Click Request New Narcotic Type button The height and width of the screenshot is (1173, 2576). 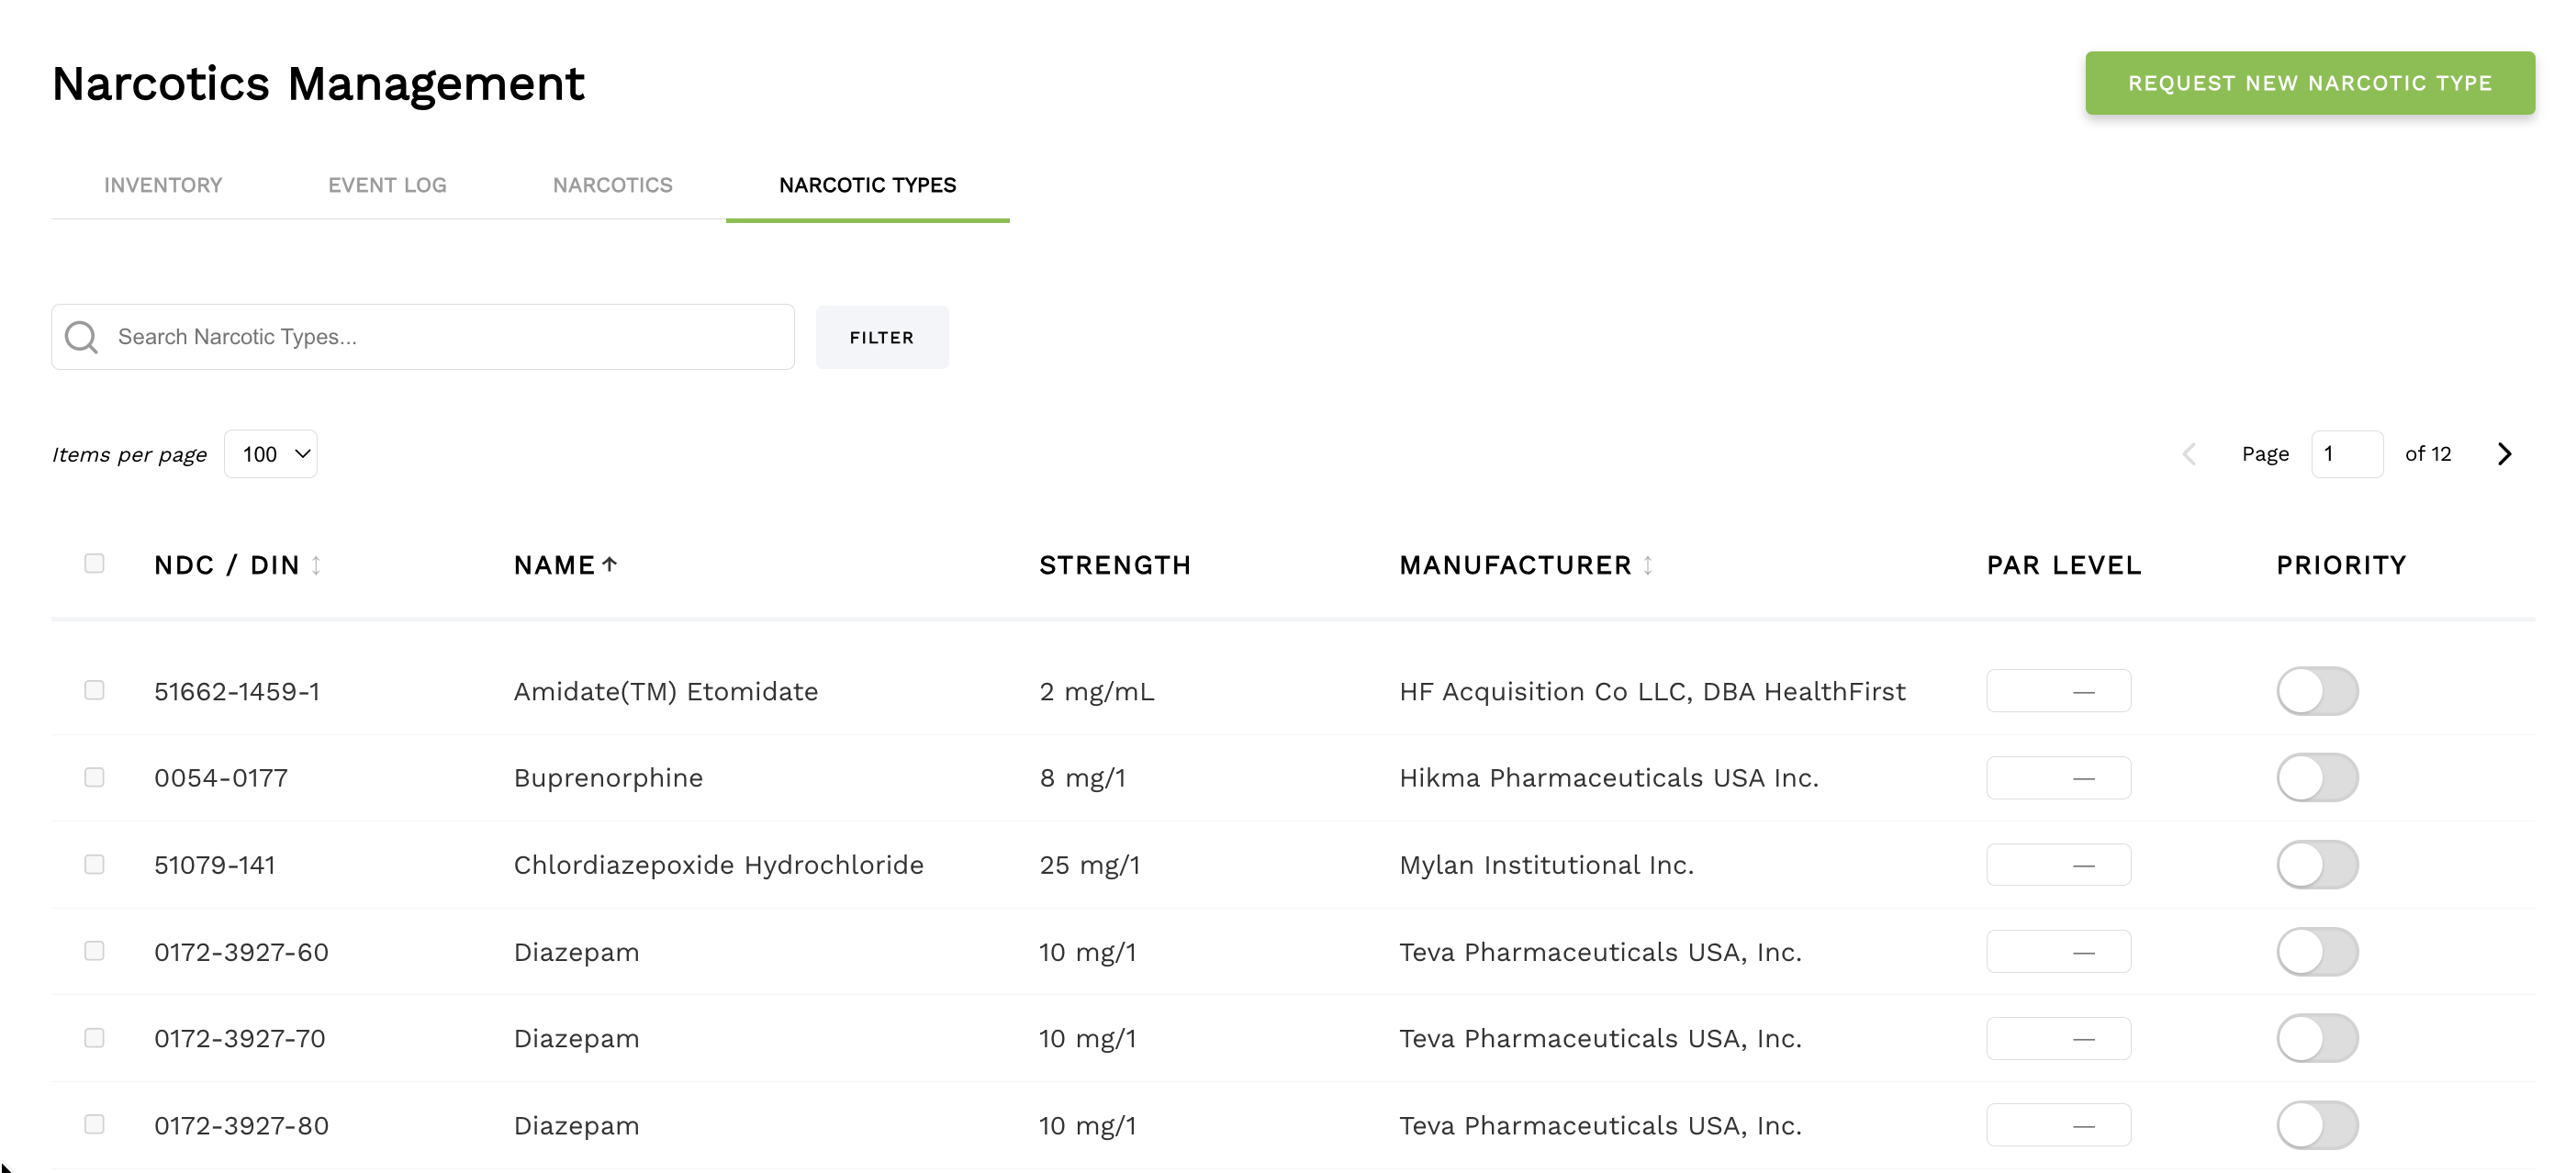(2309, 83)
